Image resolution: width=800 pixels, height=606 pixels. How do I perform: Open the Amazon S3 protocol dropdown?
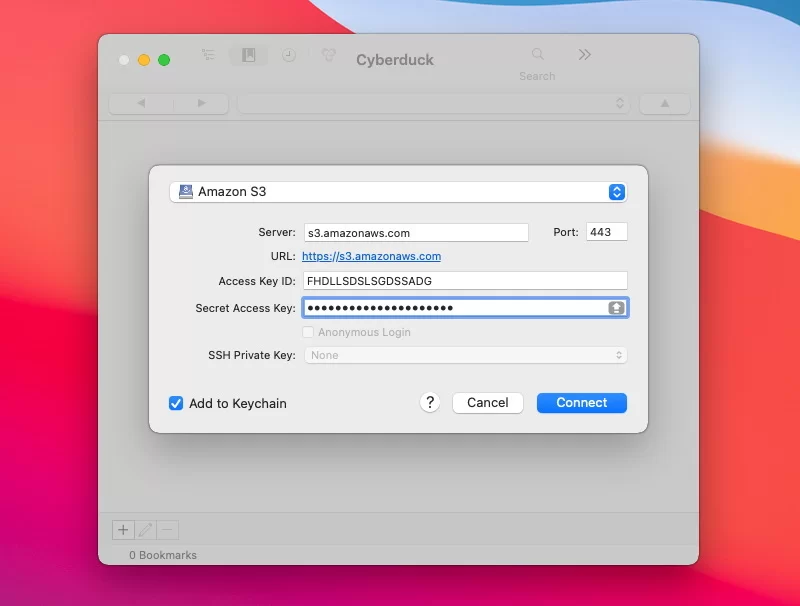[x=398, y=192]
